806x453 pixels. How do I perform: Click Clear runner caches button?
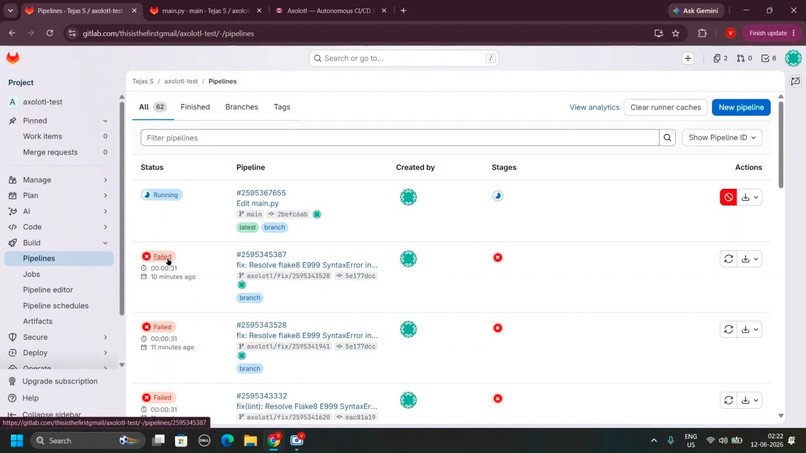click(666, 107)
